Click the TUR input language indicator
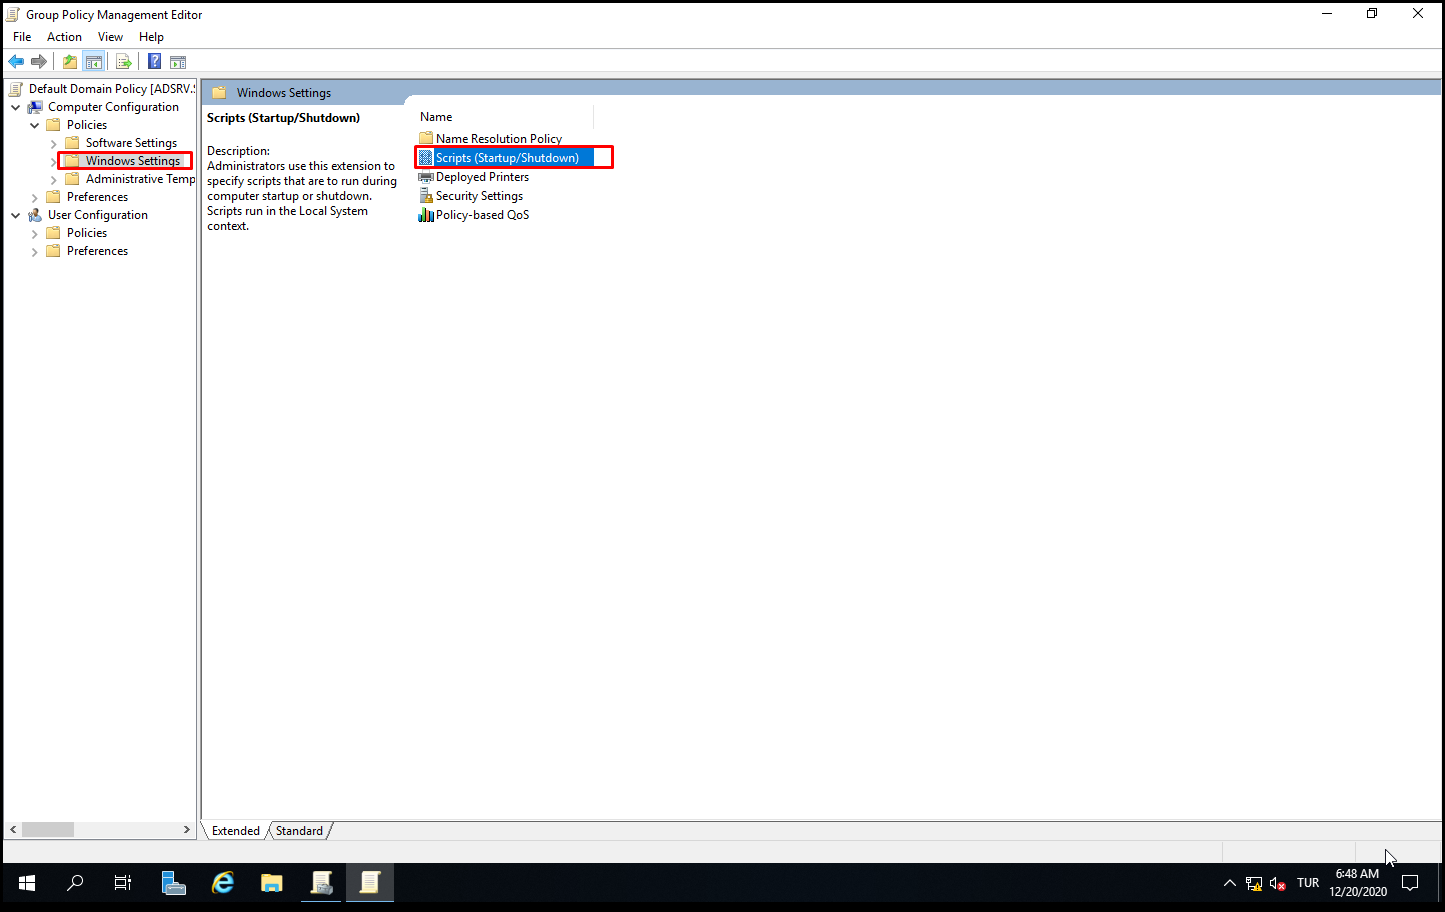 coord(1308,883)
